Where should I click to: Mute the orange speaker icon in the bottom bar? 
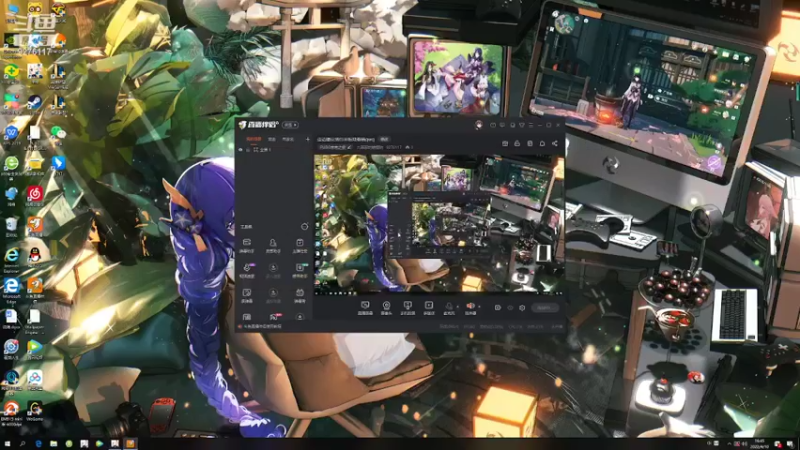(x=470, y=306)
